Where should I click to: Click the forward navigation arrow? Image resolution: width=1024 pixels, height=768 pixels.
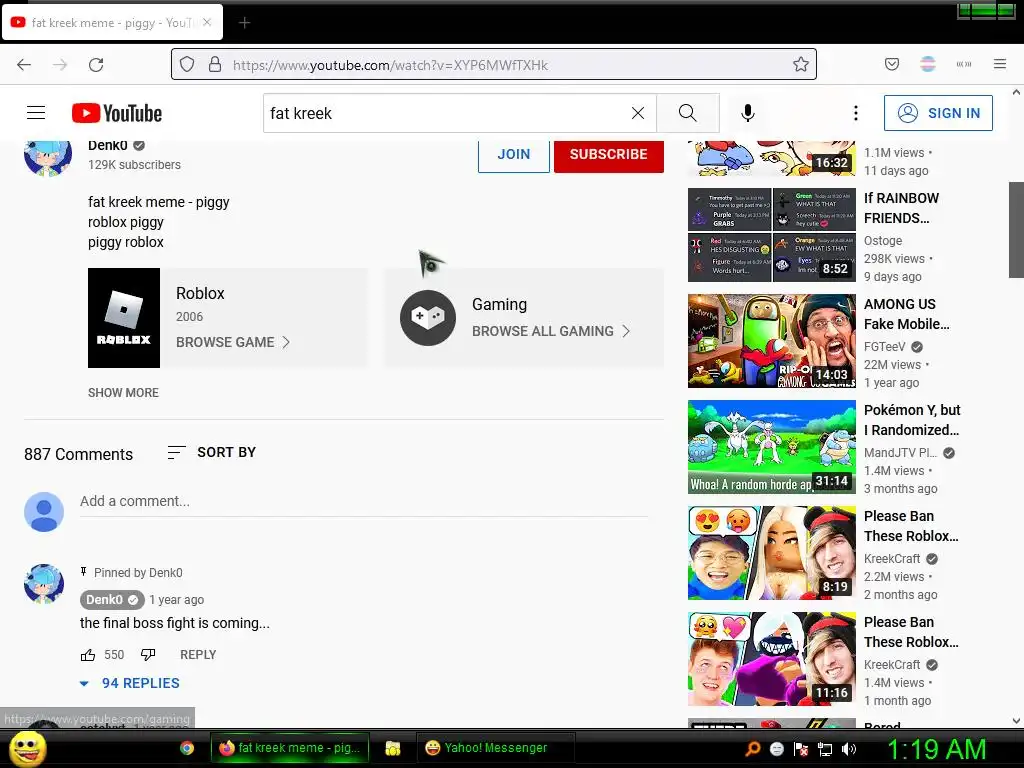[60, 64]
